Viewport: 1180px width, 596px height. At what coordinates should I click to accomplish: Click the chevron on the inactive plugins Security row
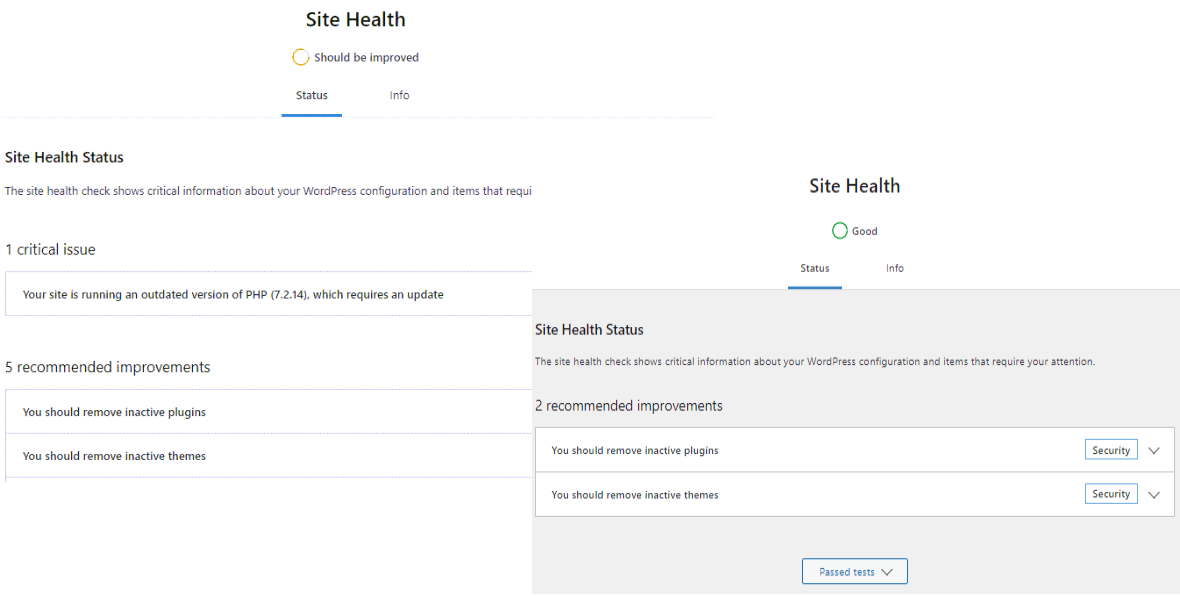coord(1155,450)
